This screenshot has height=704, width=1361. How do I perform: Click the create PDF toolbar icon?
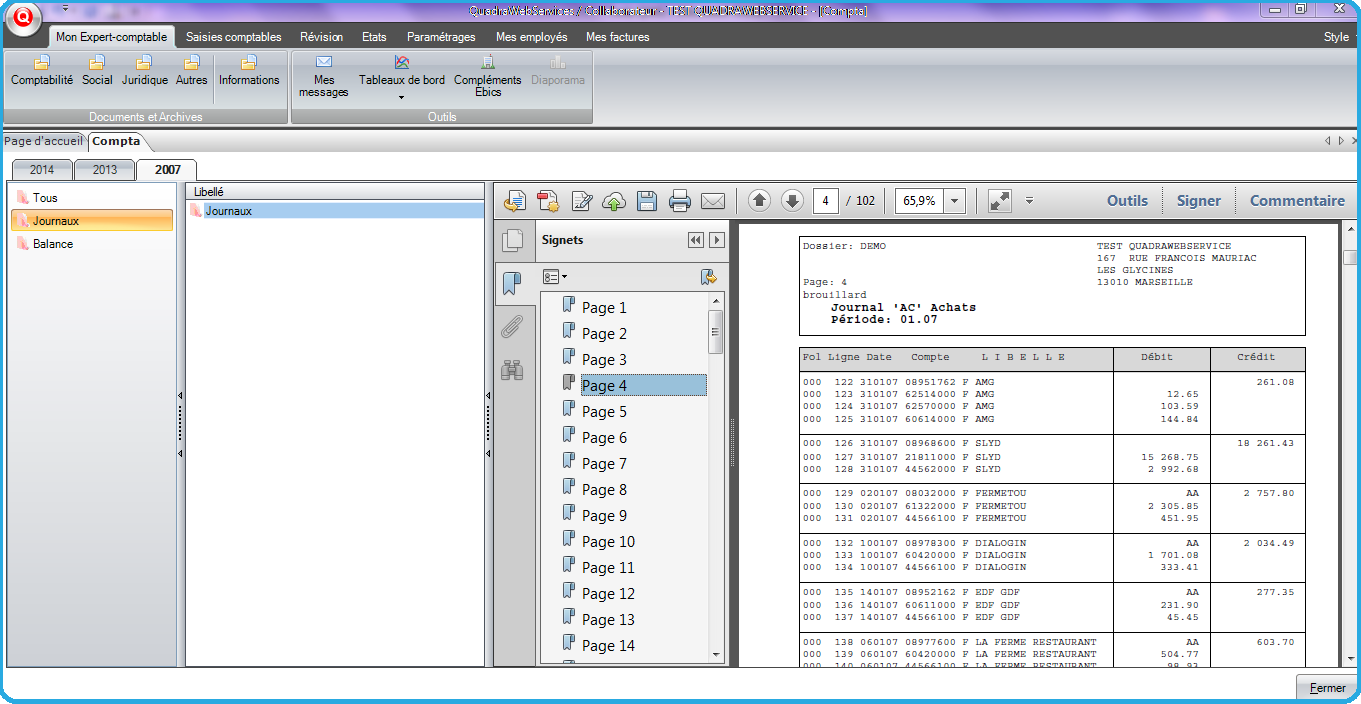(548, 201)
